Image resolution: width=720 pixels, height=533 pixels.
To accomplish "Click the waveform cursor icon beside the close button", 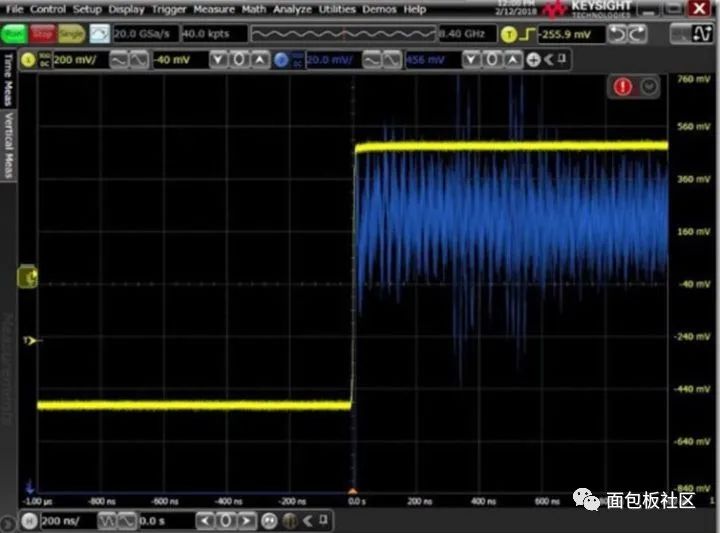I will 702,34.
